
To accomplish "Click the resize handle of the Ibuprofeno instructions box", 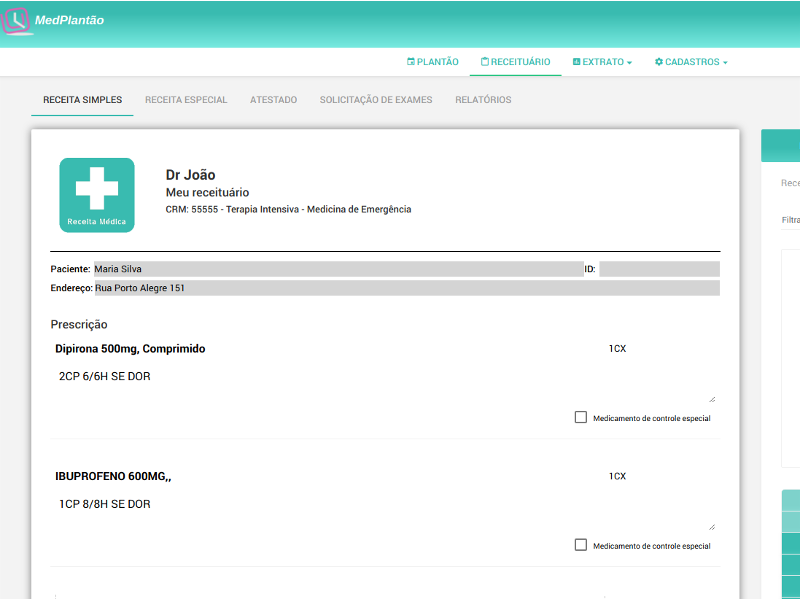I will pyautogui.click(x=712, y=527).
